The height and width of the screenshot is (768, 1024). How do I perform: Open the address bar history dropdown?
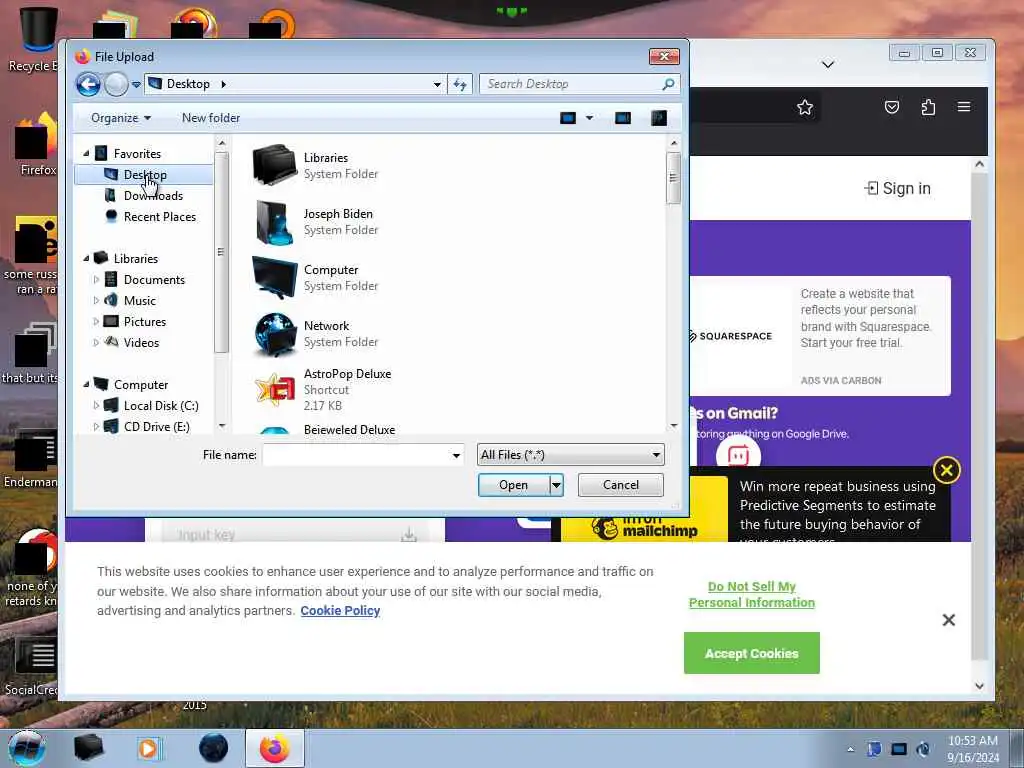pos(437,84)
